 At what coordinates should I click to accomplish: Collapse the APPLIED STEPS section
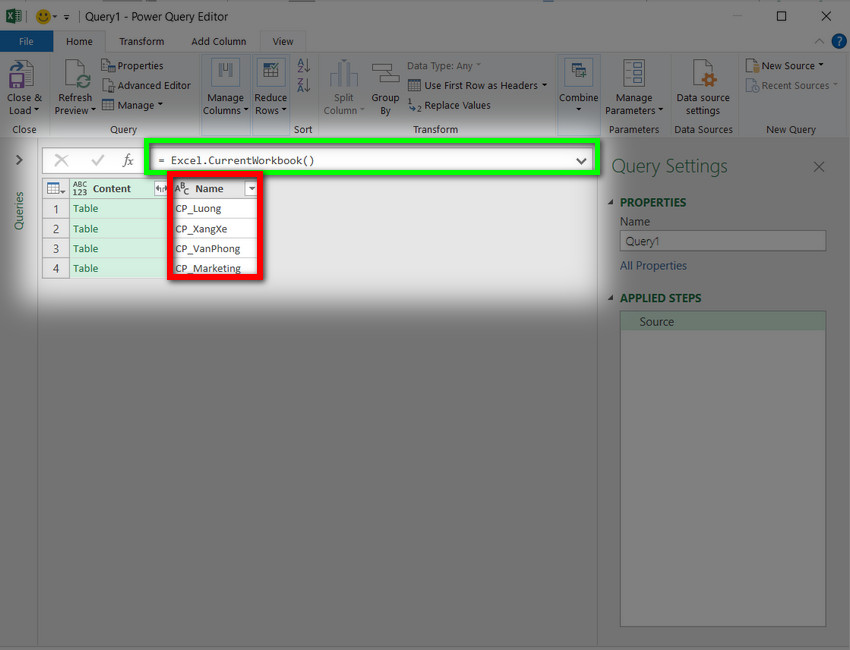pyautogui.click(x=611, y=298)
